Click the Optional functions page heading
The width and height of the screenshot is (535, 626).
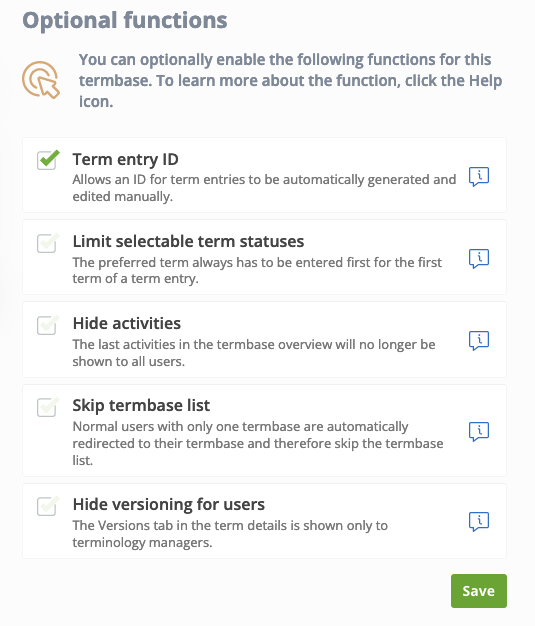125,20
